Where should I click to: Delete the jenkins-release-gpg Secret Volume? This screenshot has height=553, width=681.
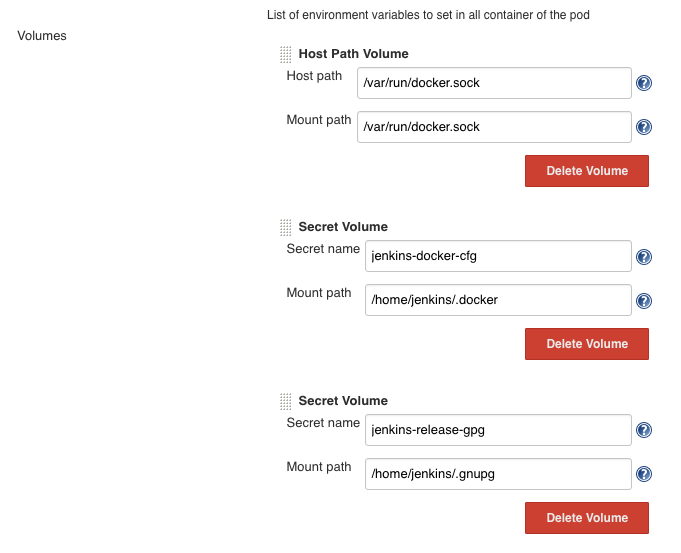point(587,518)
